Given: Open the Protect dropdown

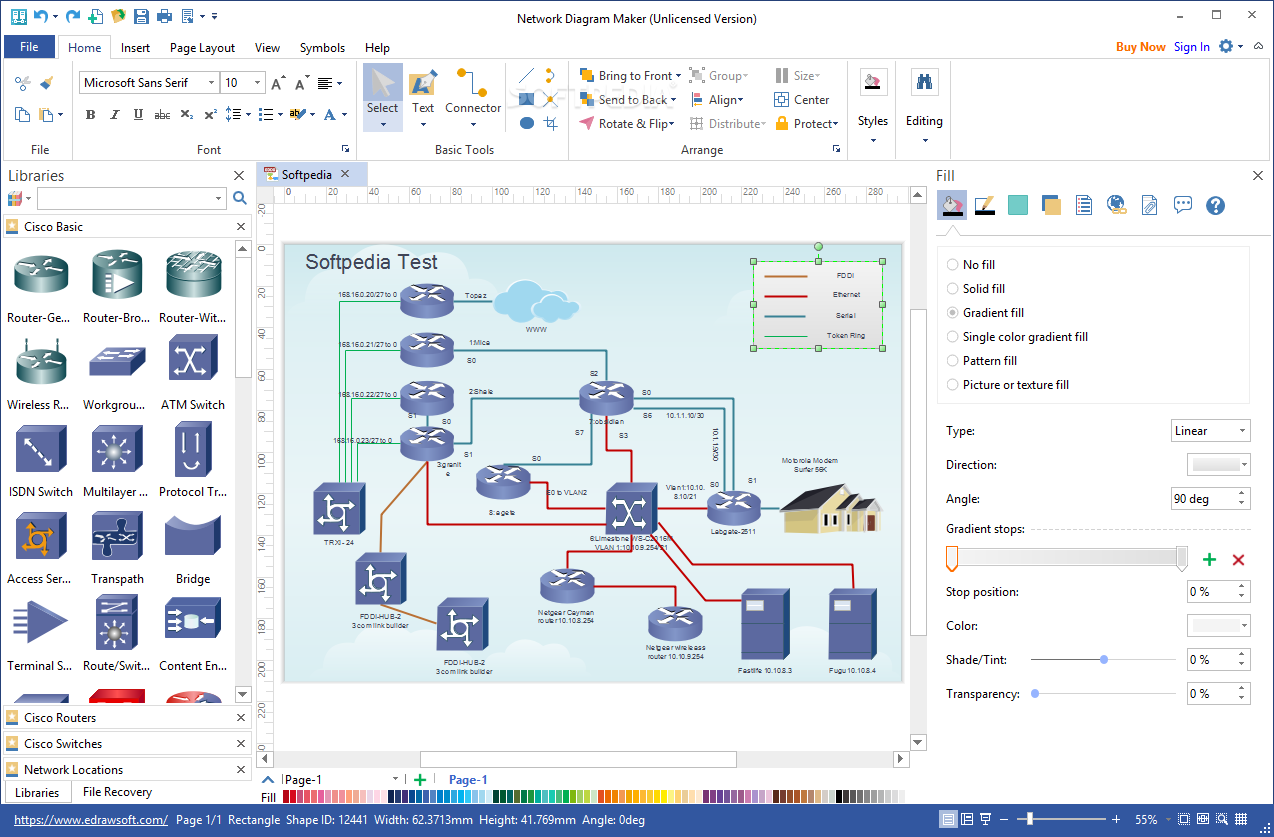Looking at the screenshot, I should click(x=806, y=124).
